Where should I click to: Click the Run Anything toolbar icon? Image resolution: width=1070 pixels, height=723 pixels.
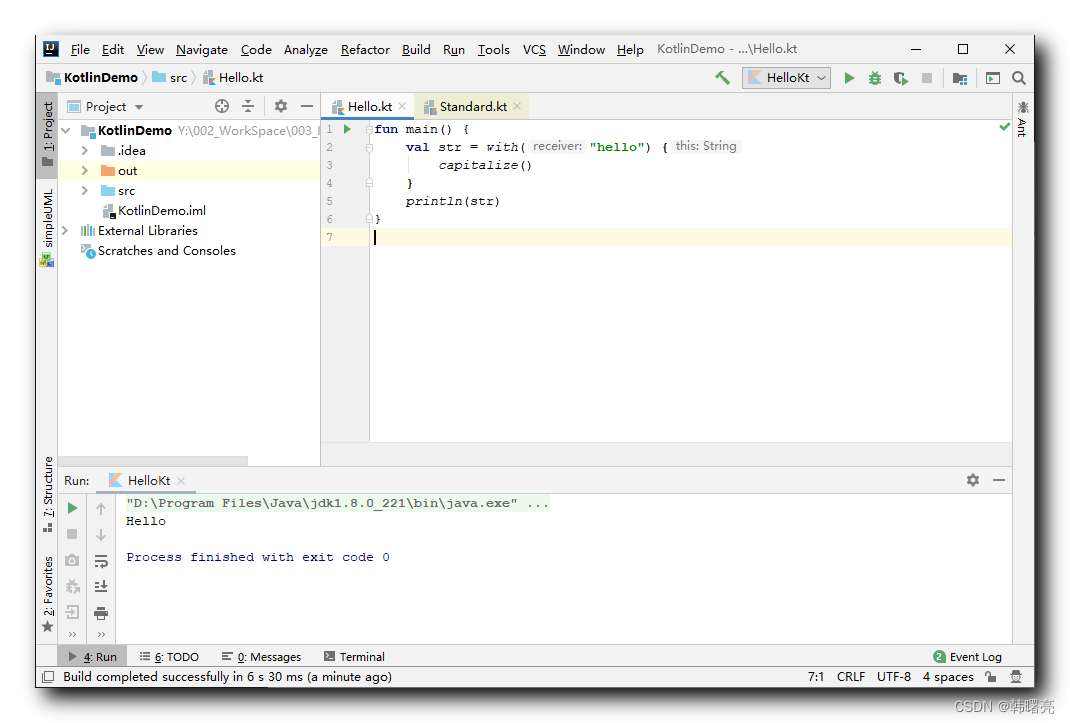click(993, 78)
